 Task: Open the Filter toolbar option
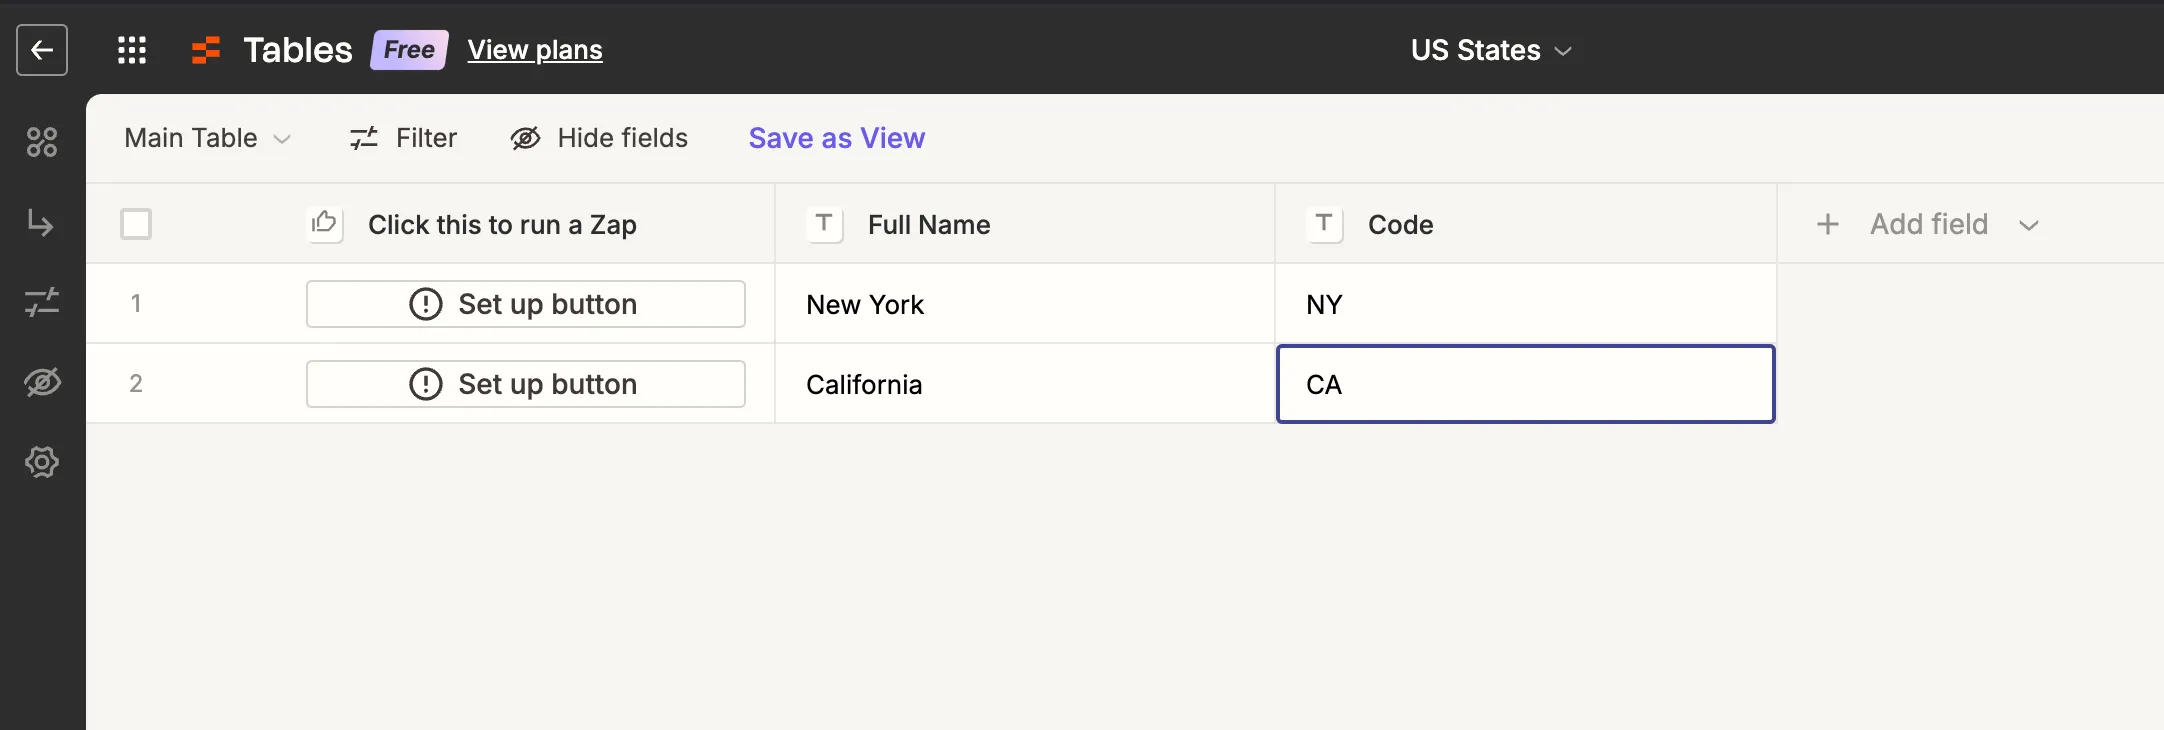click(404, 138)
